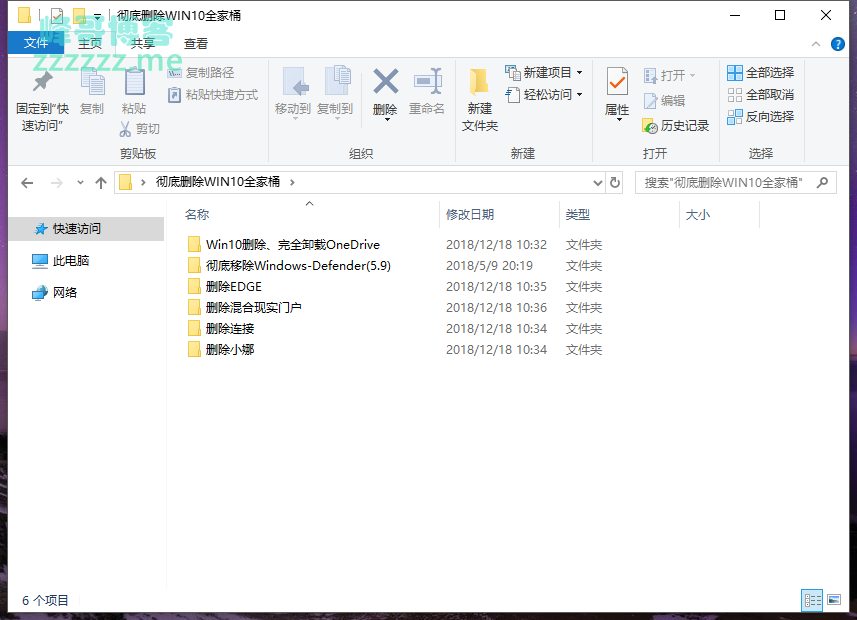
Task: Expand the New item (新建项目) dropdown
Action: point(579,73)
